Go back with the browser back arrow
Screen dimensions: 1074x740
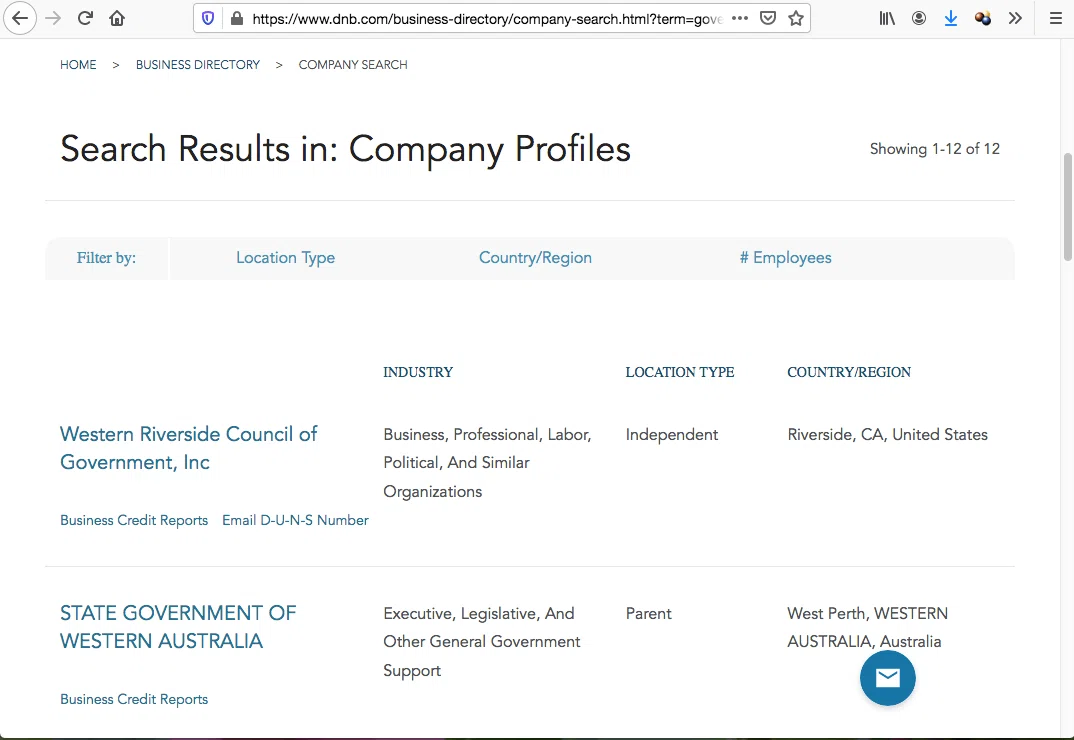click(20, 18)
